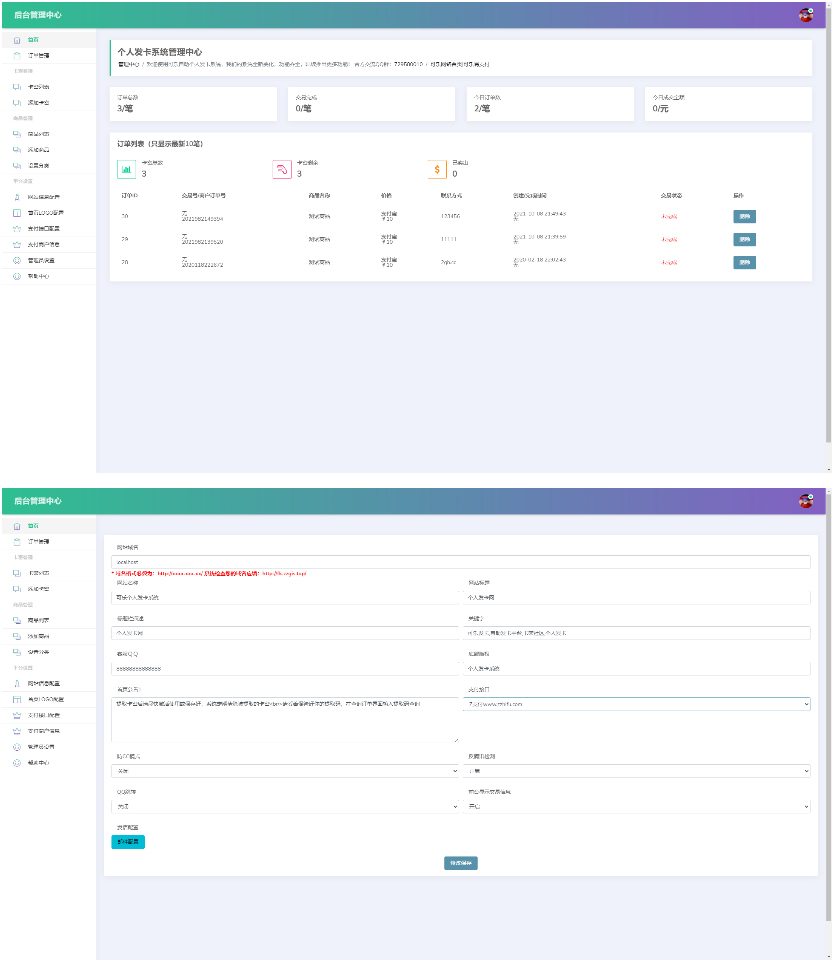This screenshot has height=969, width=834.
Task: Click the 首页LOGO配置 icon on settings page sidebar
Action: [17, 699]
